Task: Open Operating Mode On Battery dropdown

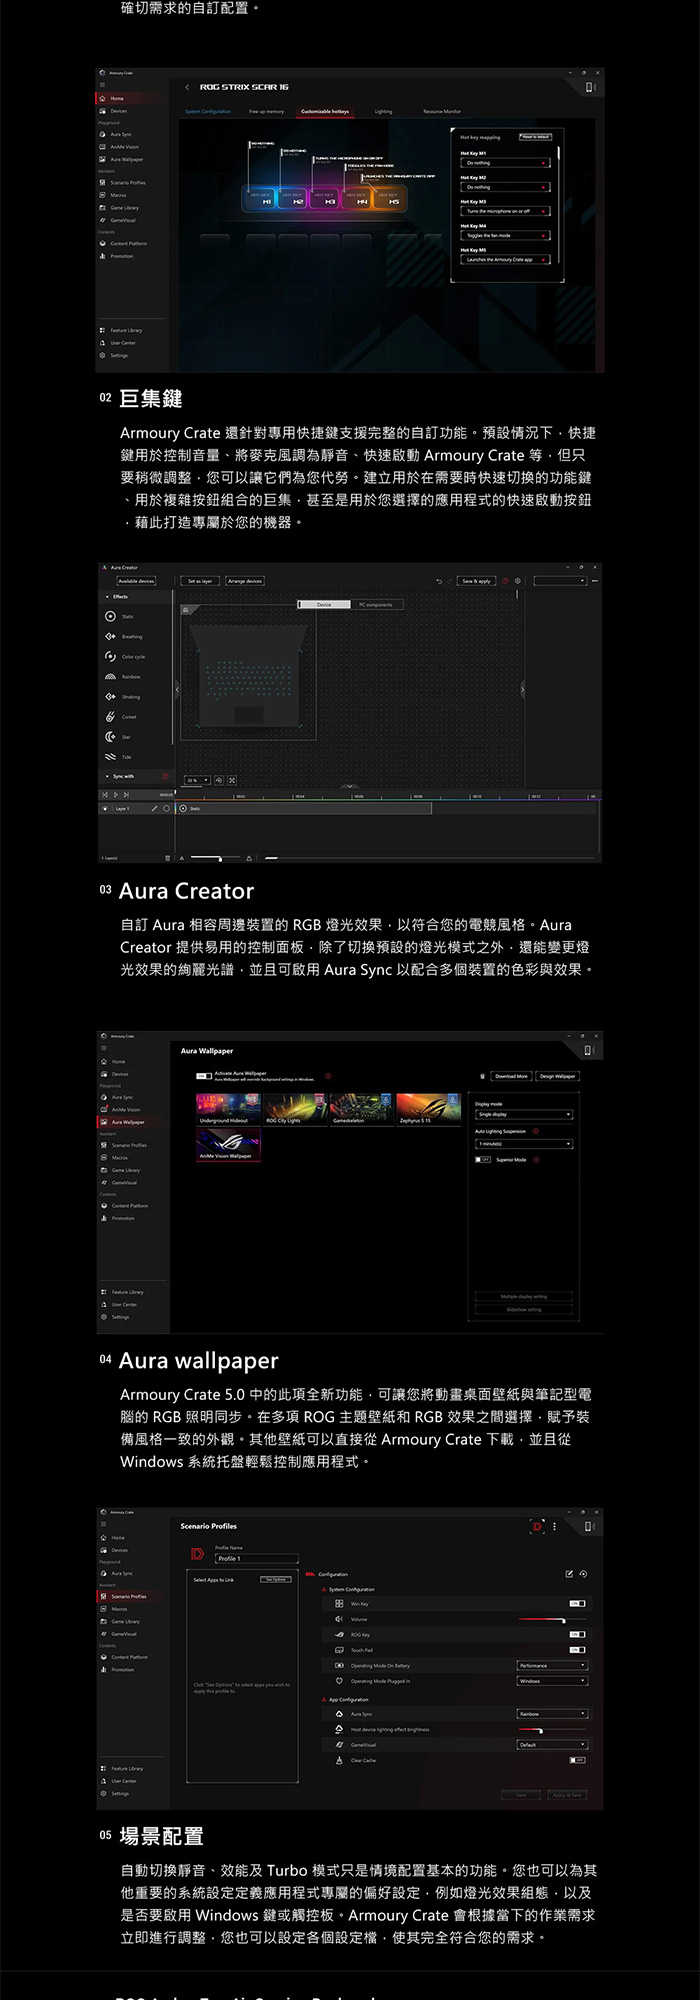Action: pyautogui.click(x=552, y=1666)
